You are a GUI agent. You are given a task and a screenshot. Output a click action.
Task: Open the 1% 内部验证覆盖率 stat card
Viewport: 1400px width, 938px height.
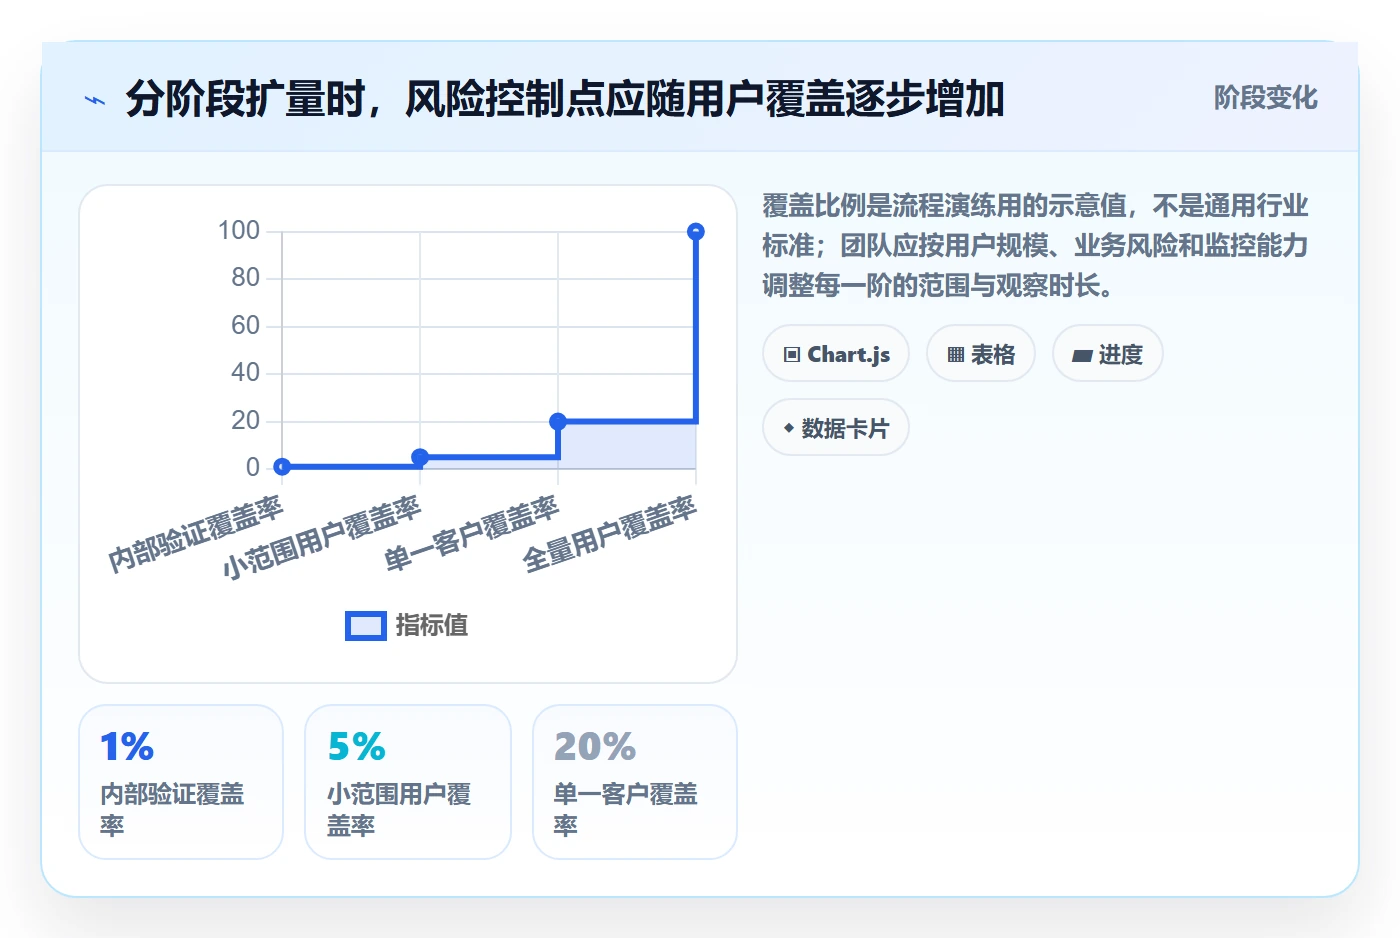pos(181,782)
